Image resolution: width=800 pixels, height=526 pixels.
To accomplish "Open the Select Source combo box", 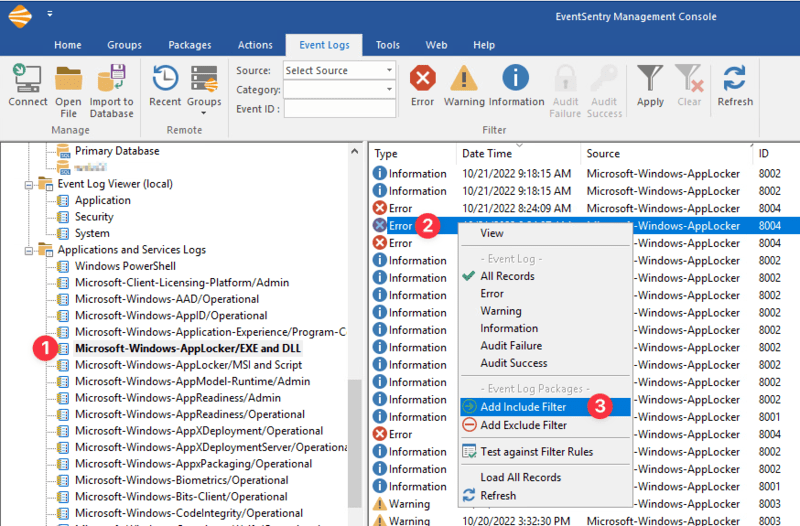I will (339, 70).
